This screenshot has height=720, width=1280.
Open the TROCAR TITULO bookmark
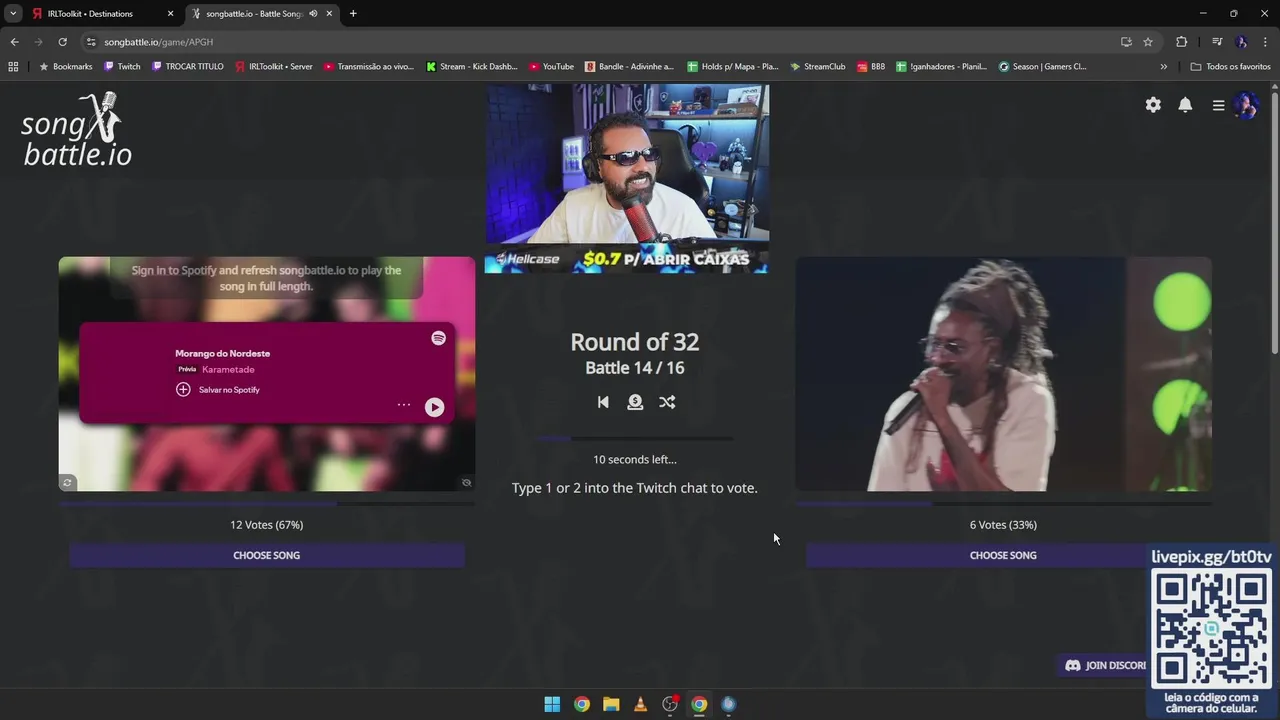click(x=188, y=67)
